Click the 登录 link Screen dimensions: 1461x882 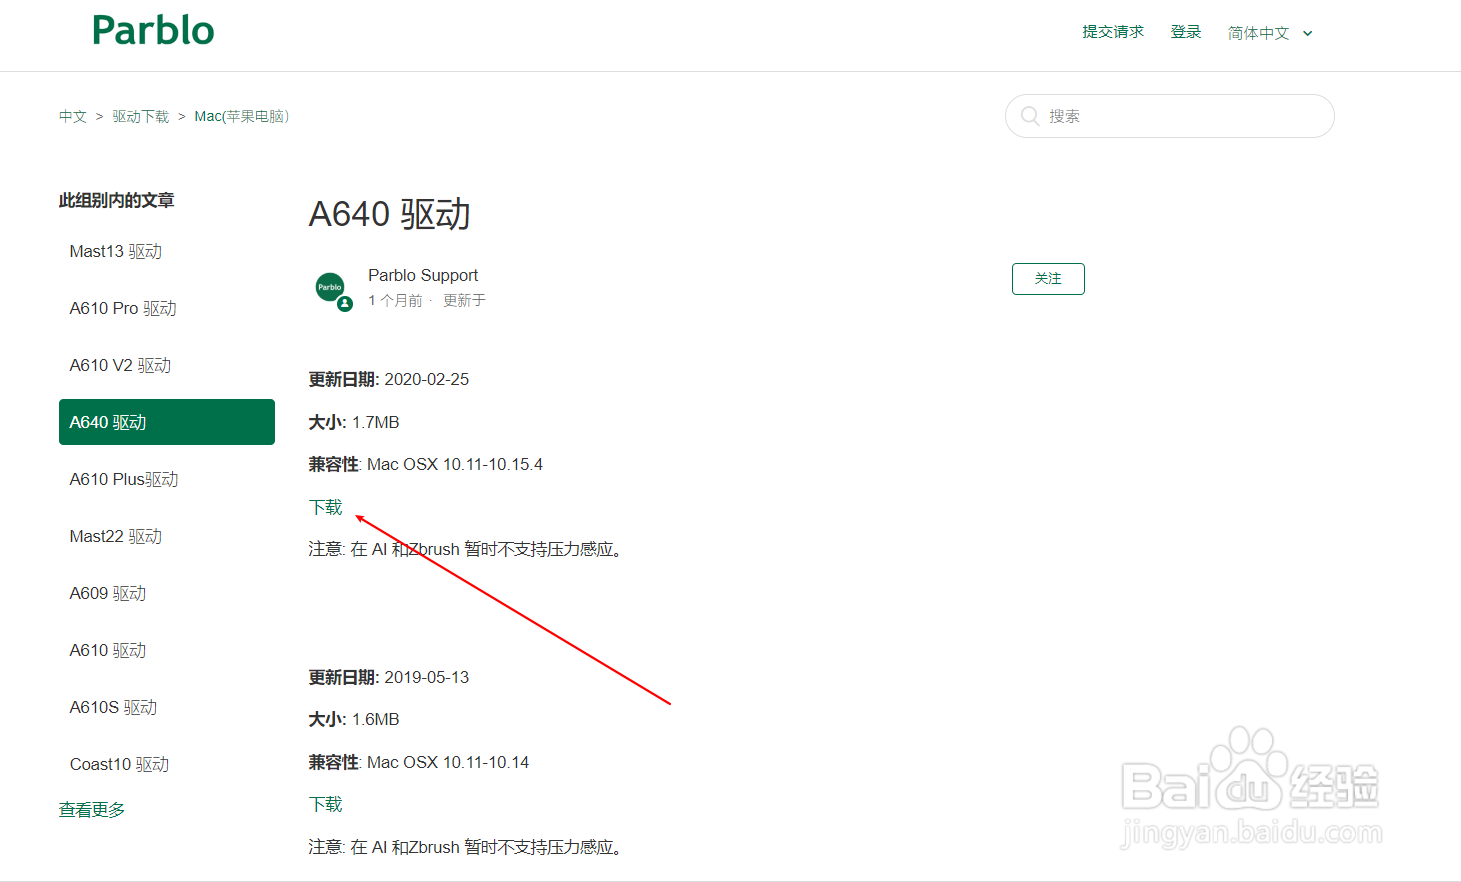(1186, 32)
